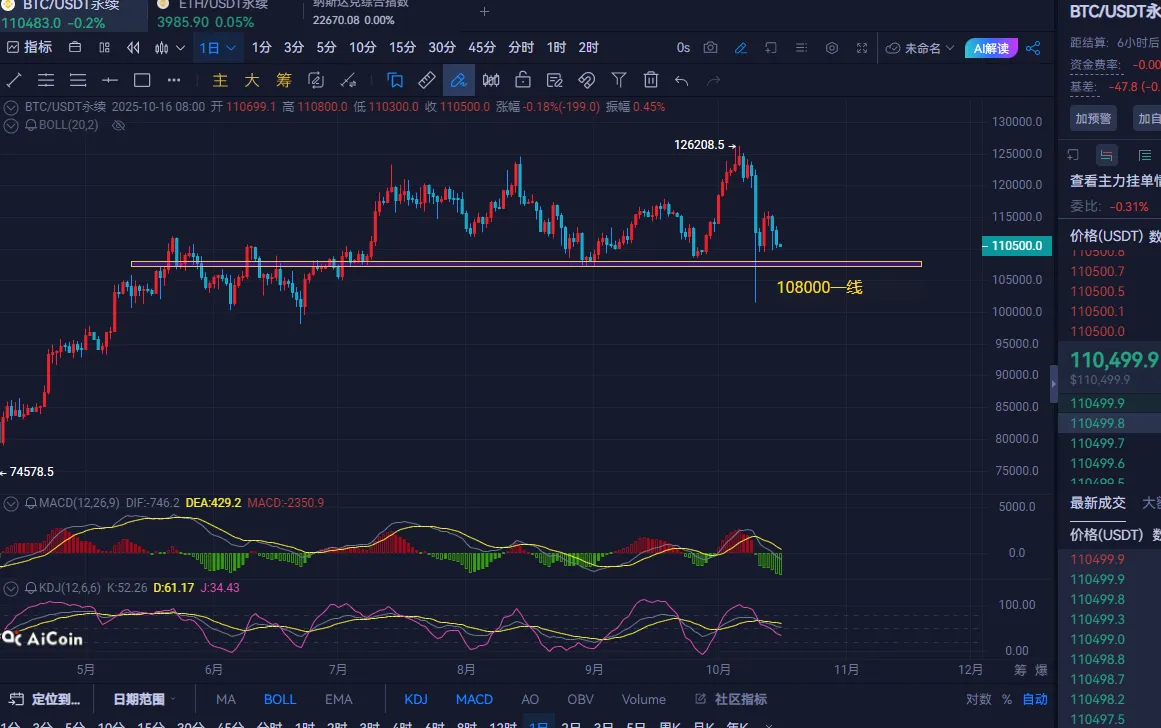Click the AI解读 button
This screenshot has height=728, width=1161.
(x=992, y=48)
